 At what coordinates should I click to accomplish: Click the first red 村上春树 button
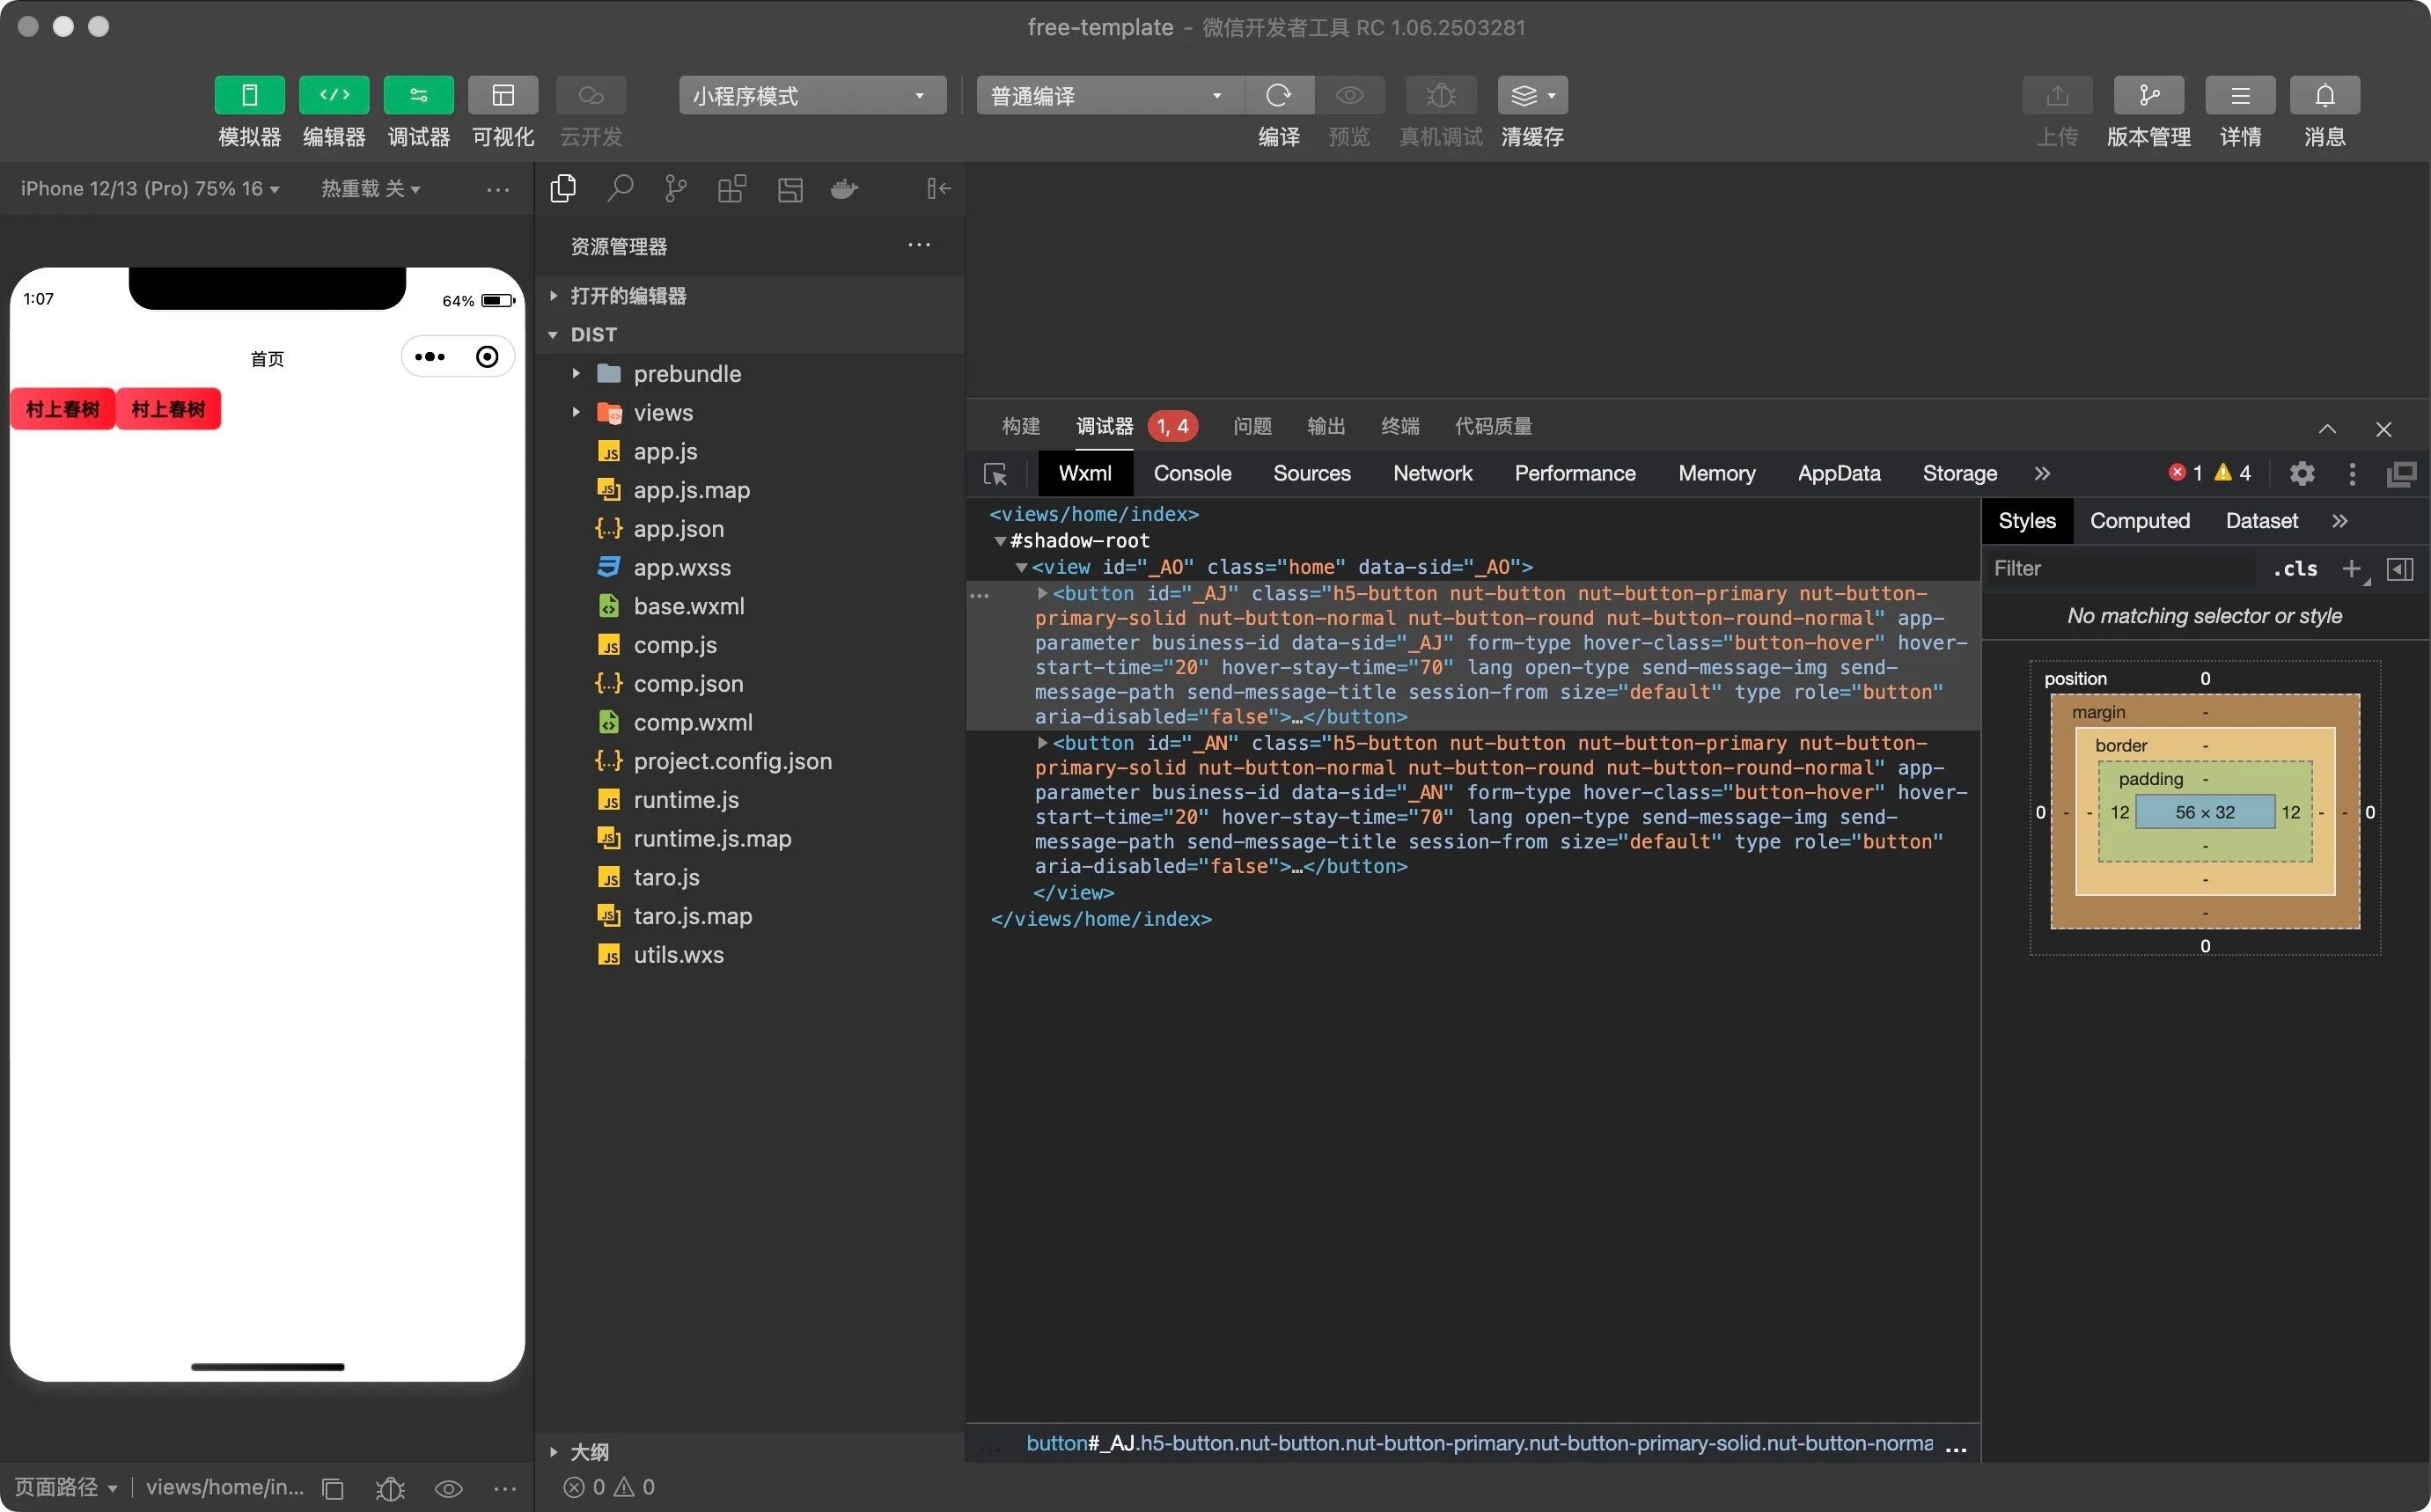click(x=63, y=409)
